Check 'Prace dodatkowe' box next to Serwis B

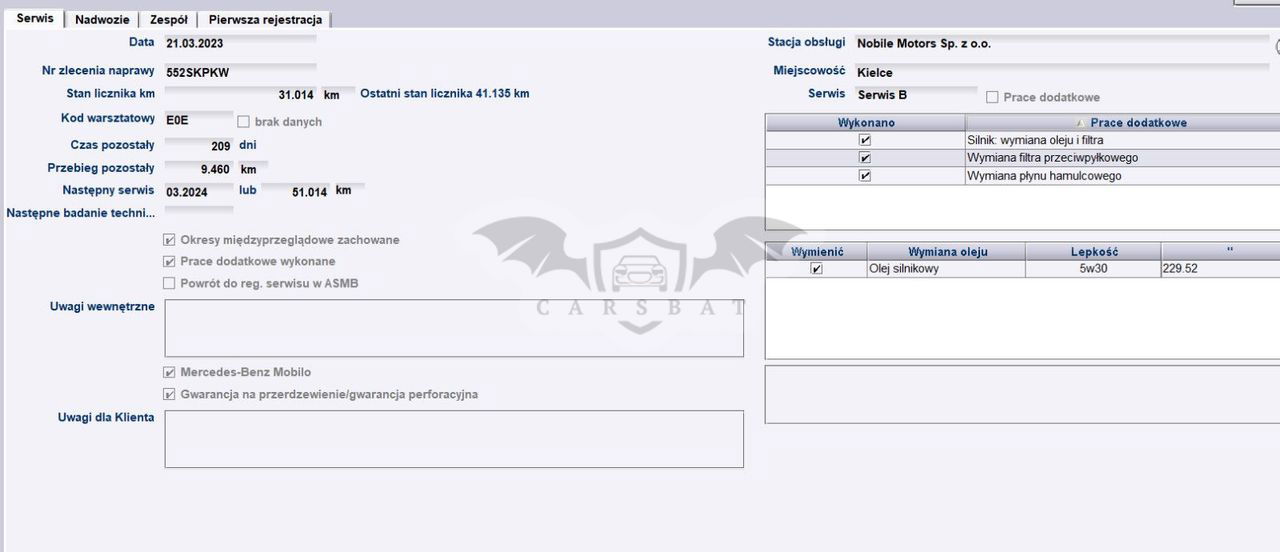[992, 98]
